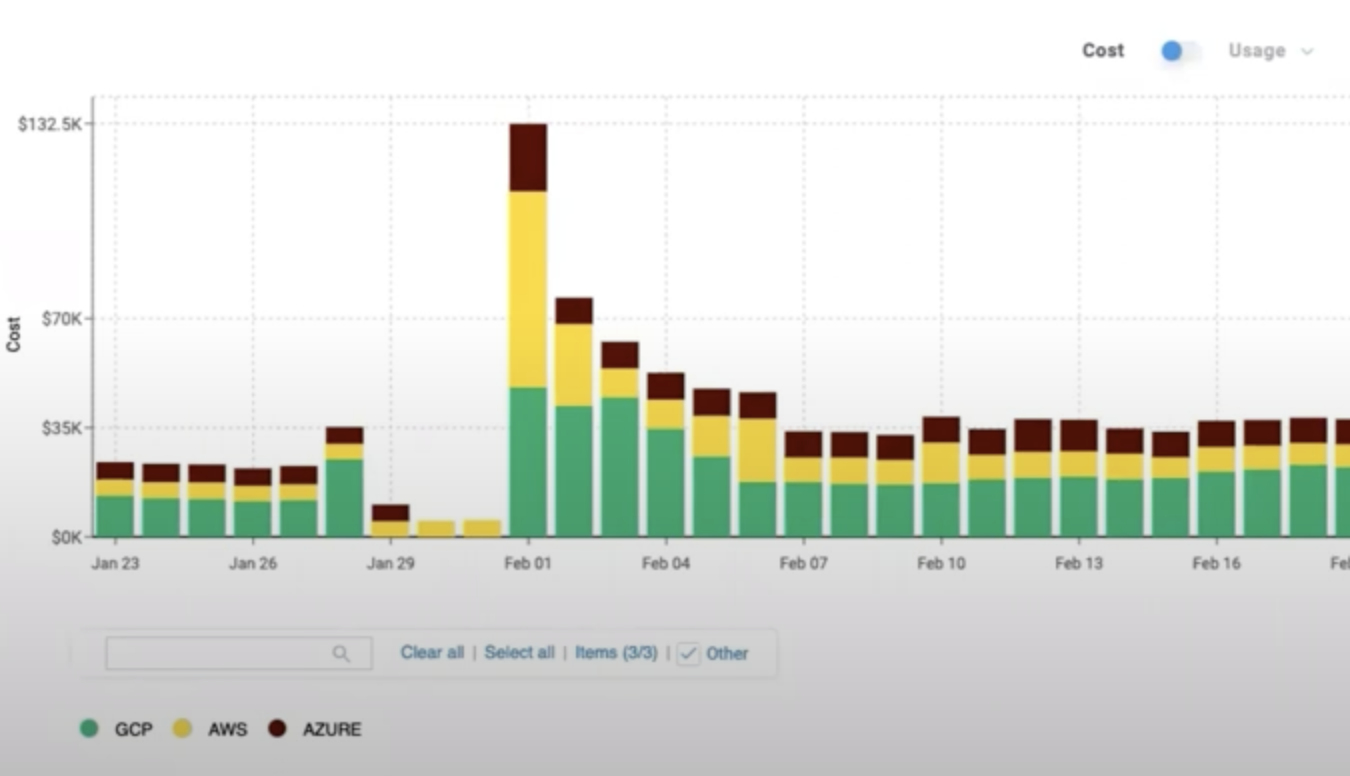Click the $132.5K y-axis label
Screen dimensions: 1350x776
[50, 124]
